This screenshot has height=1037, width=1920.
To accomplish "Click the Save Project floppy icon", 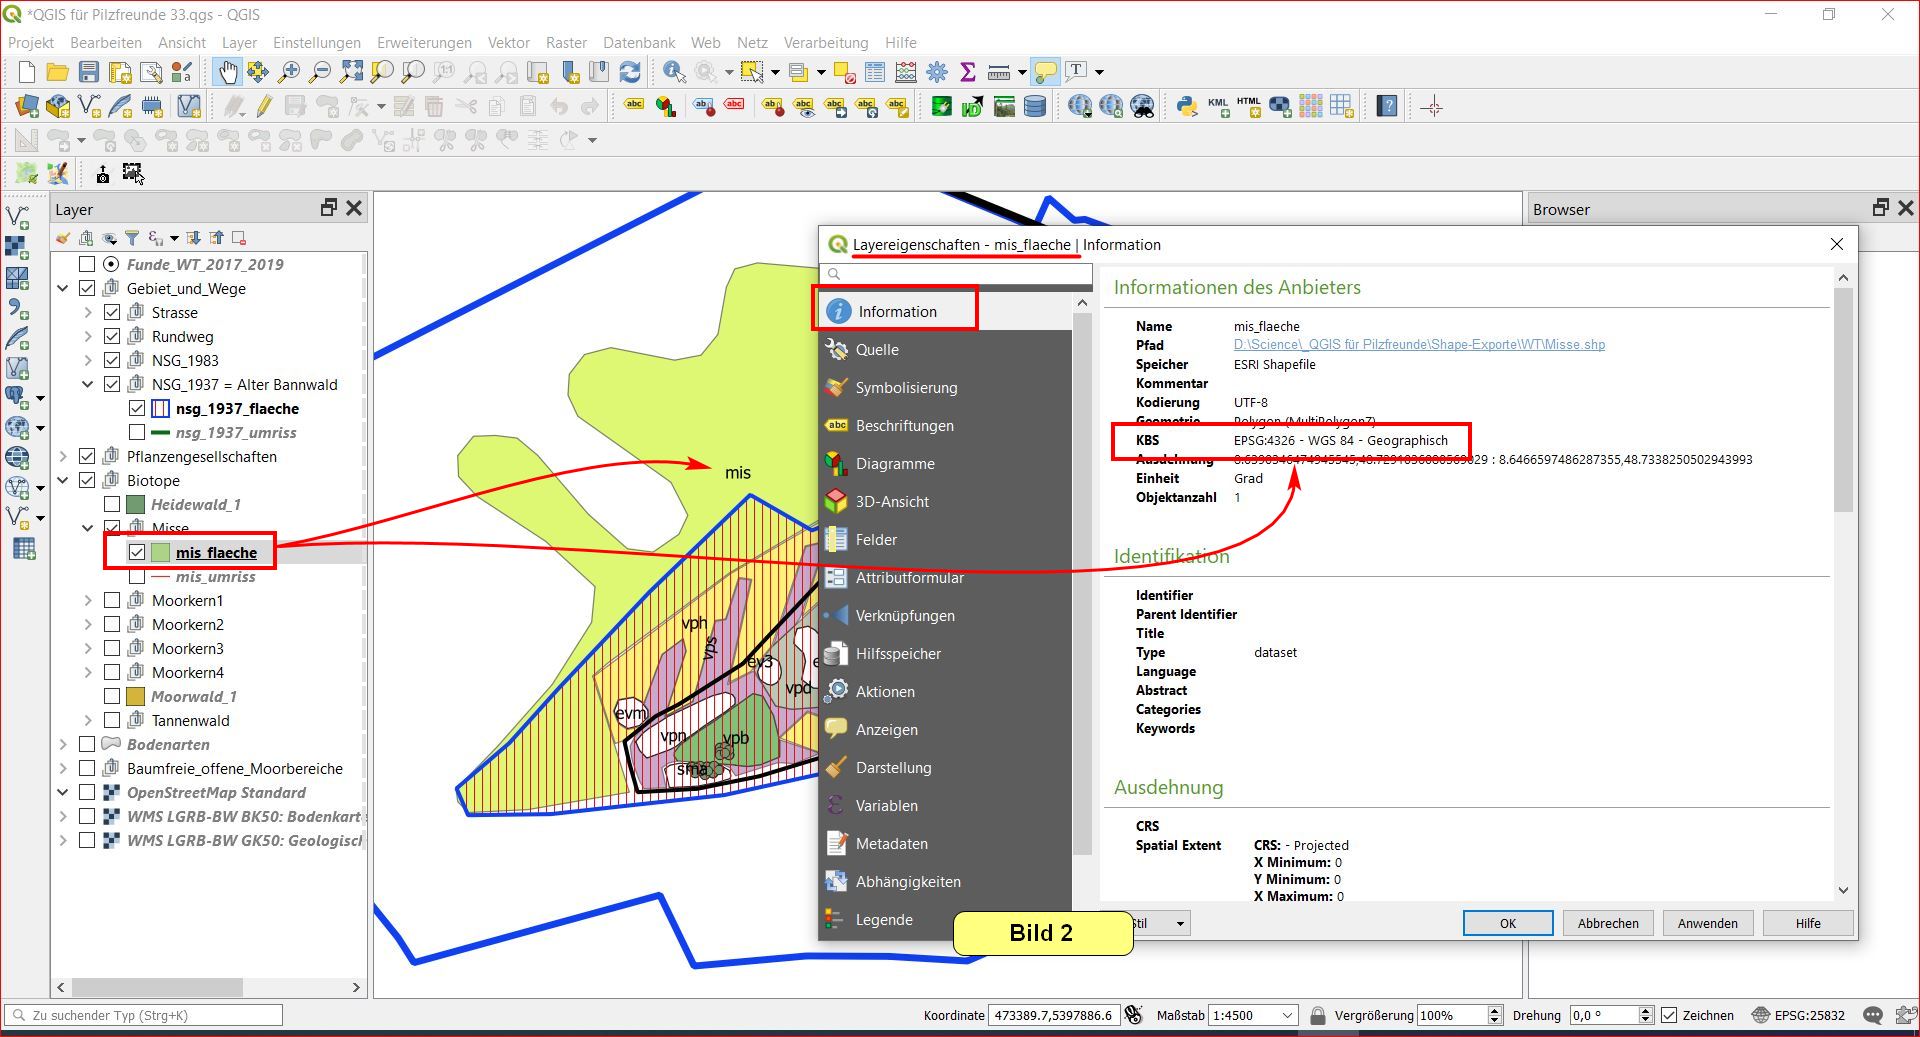I will [89, 72].
